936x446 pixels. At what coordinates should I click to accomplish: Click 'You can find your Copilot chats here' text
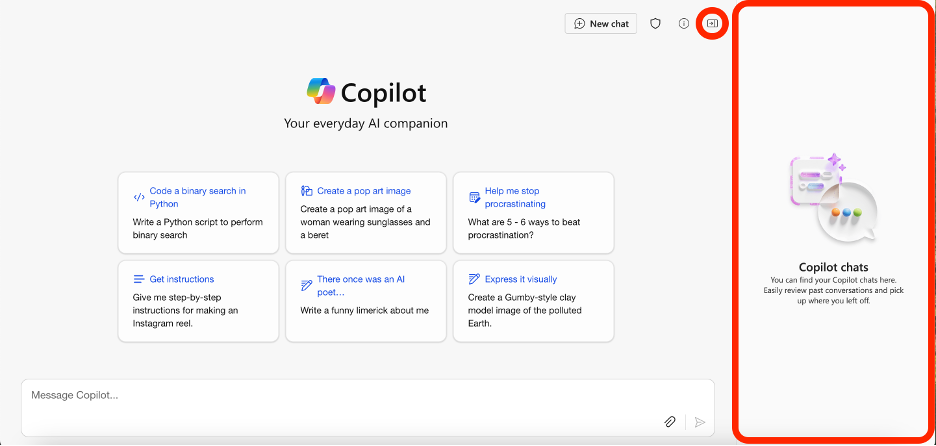(x=833, y=279)
